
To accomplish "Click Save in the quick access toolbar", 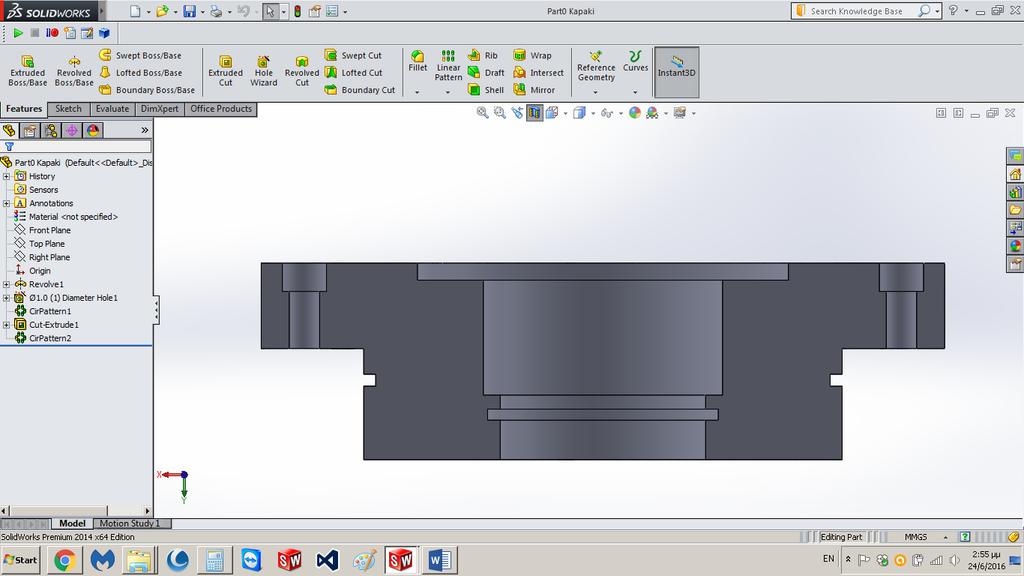I will click(189, 11).
